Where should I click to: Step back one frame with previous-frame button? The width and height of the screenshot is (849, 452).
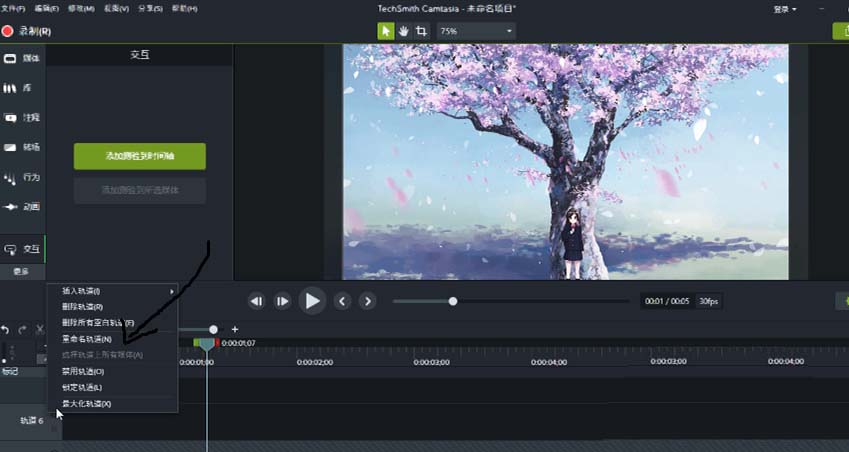[x=257, y=301]
